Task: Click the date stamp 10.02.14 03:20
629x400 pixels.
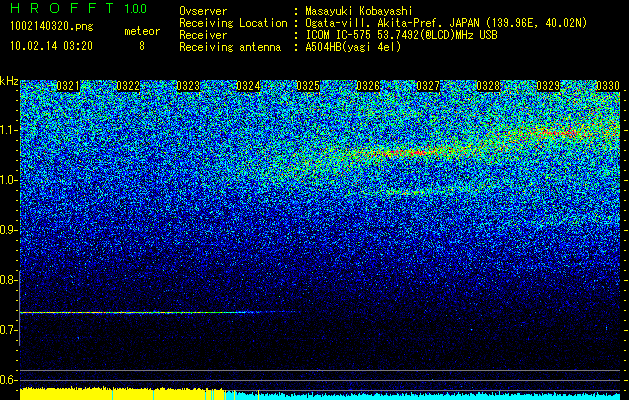Action: pyautogui.click(x=51, y=46)
